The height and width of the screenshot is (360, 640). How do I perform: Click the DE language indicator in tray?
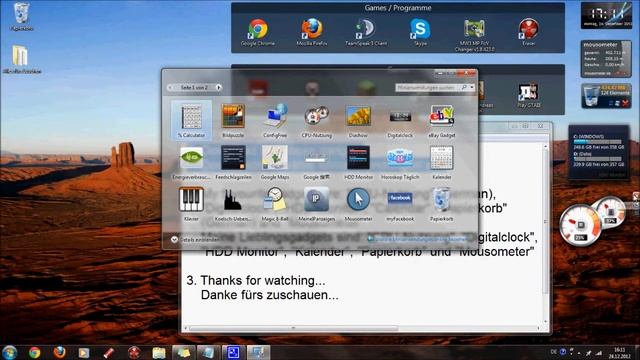pyautogui.click(x=553, y=352)
